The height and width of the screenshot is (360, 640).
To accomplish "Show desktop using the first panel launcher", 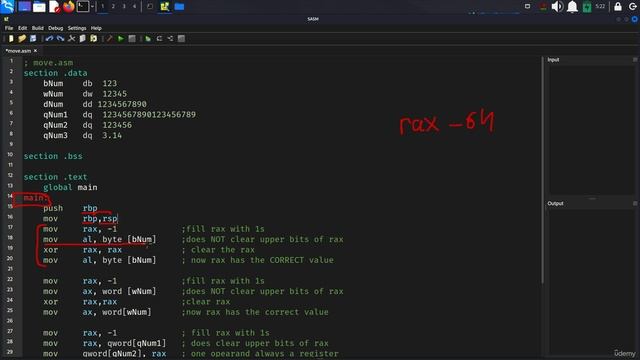I will [24, 7].
